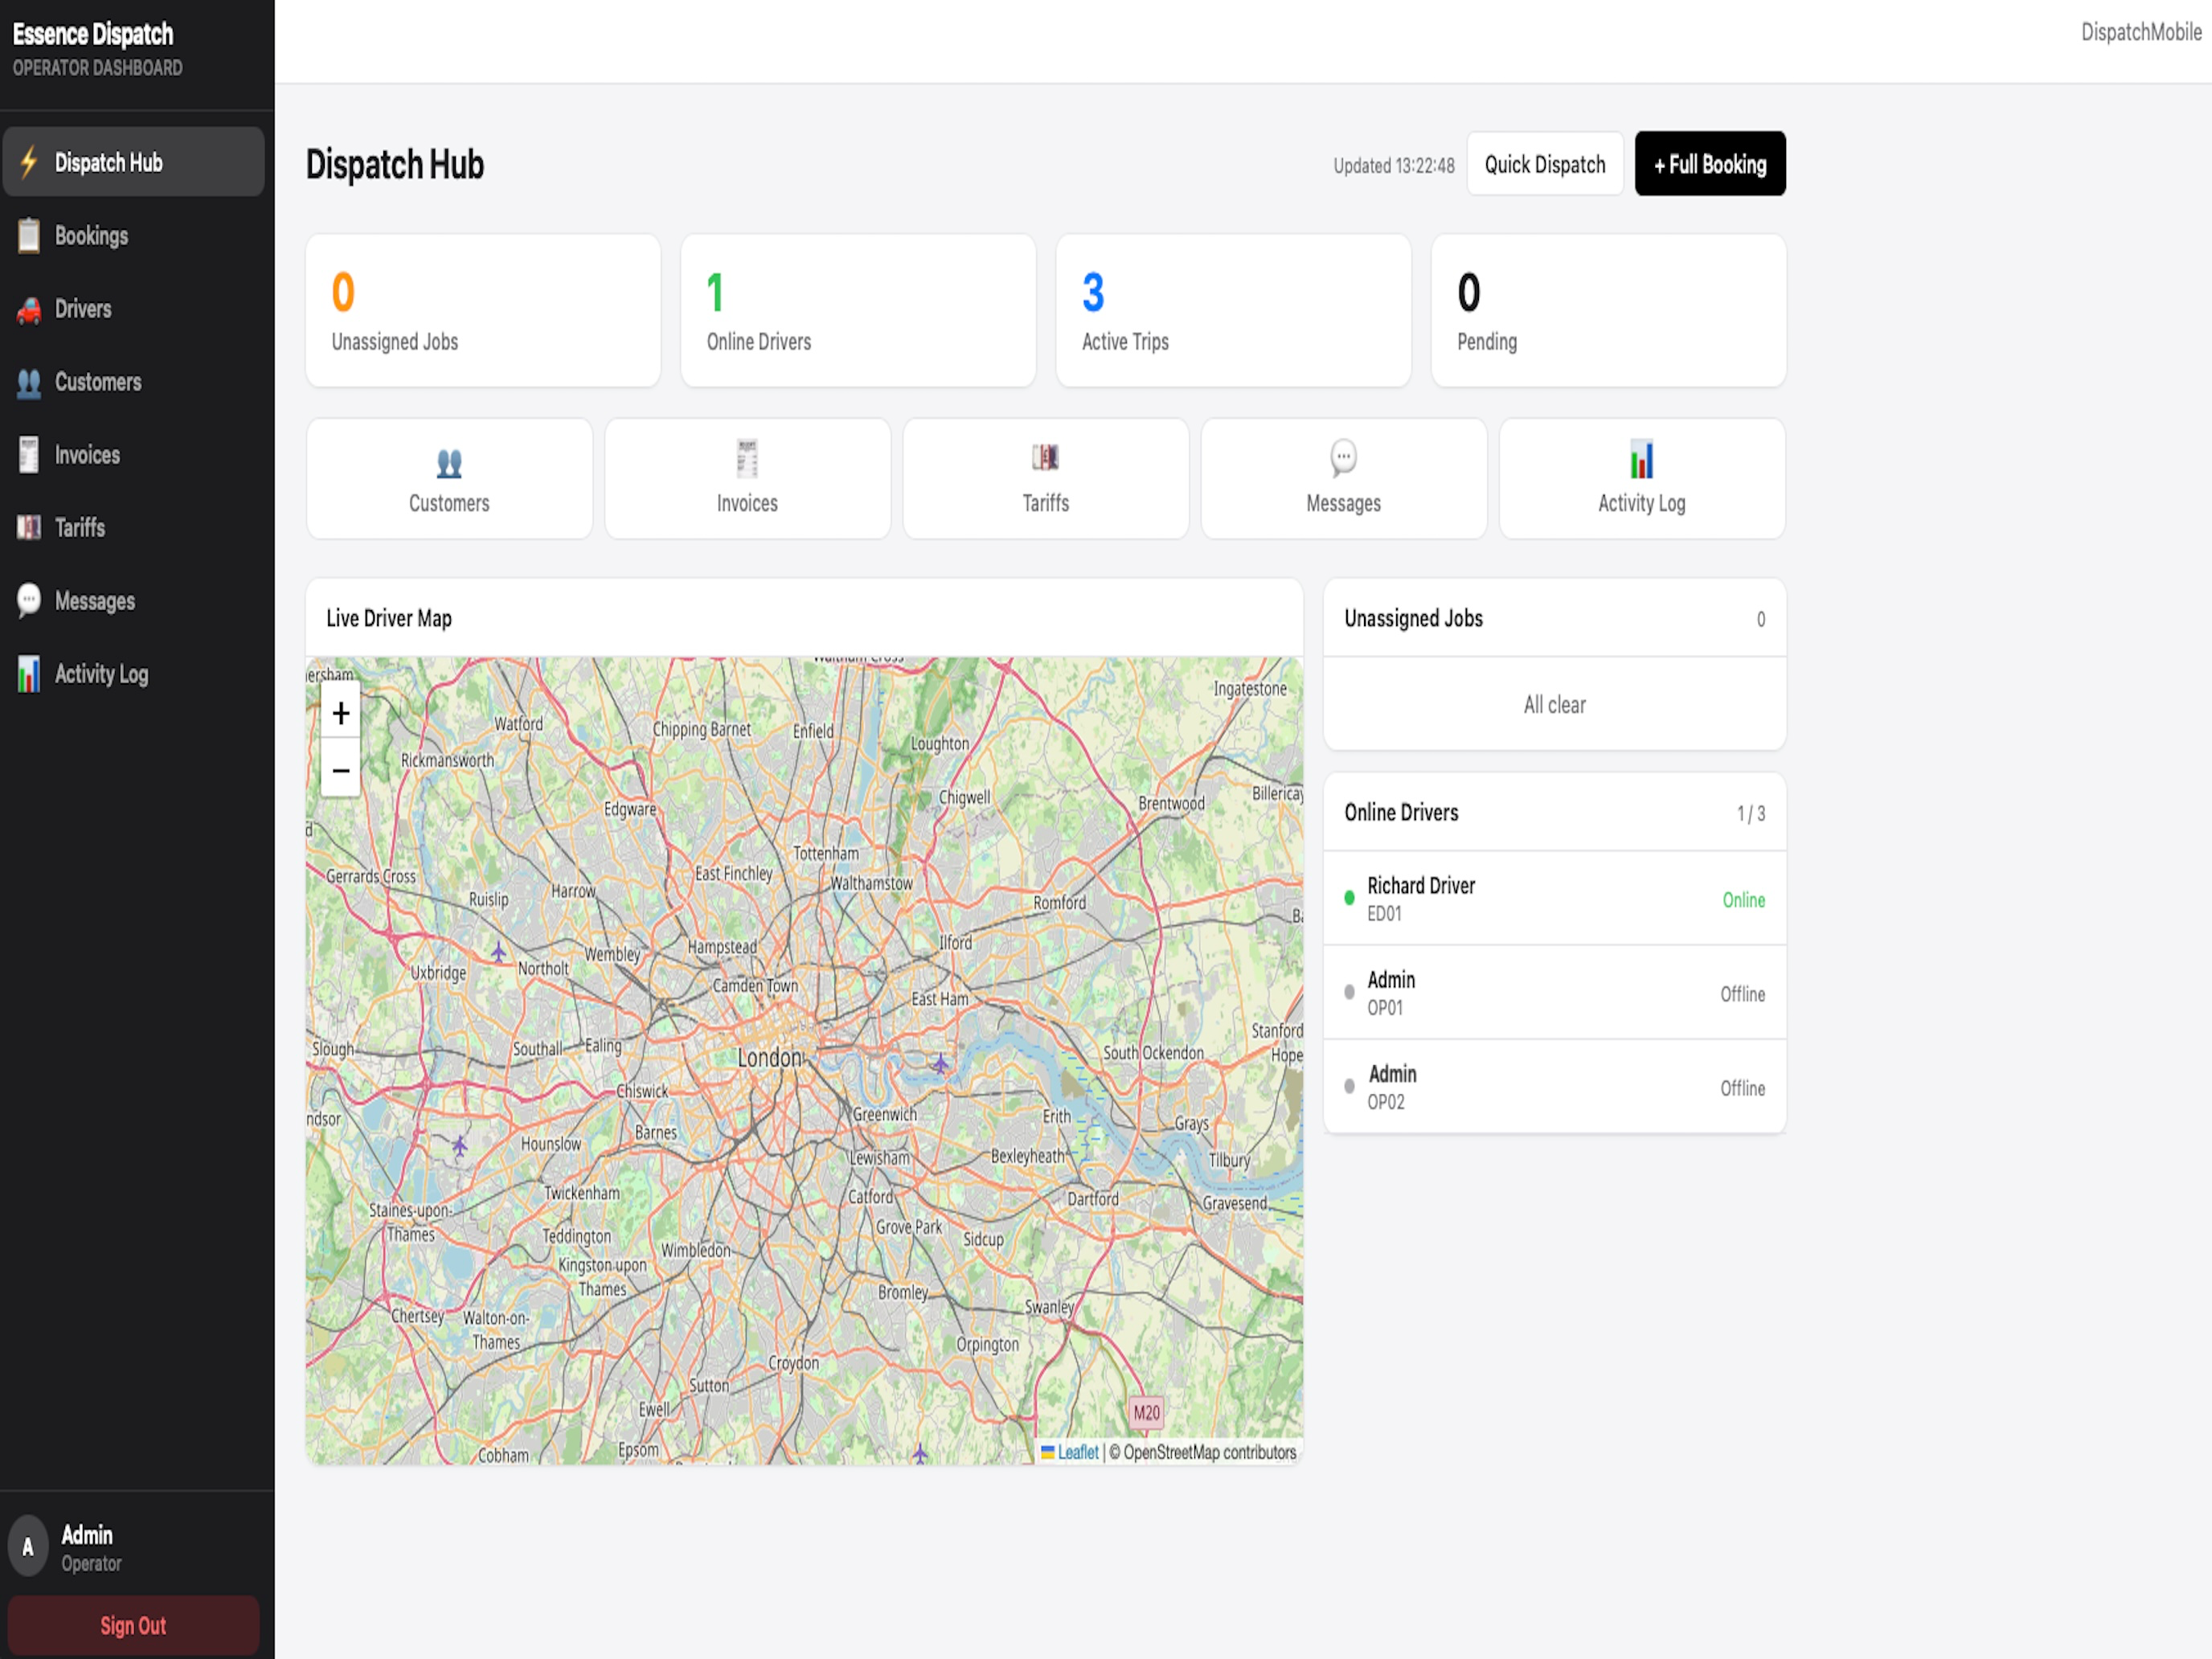The height and width of the screenshot is (1659, 2212).
Task: Click the '1 / 3' online drivers count
Action: tap(1750, 814)
